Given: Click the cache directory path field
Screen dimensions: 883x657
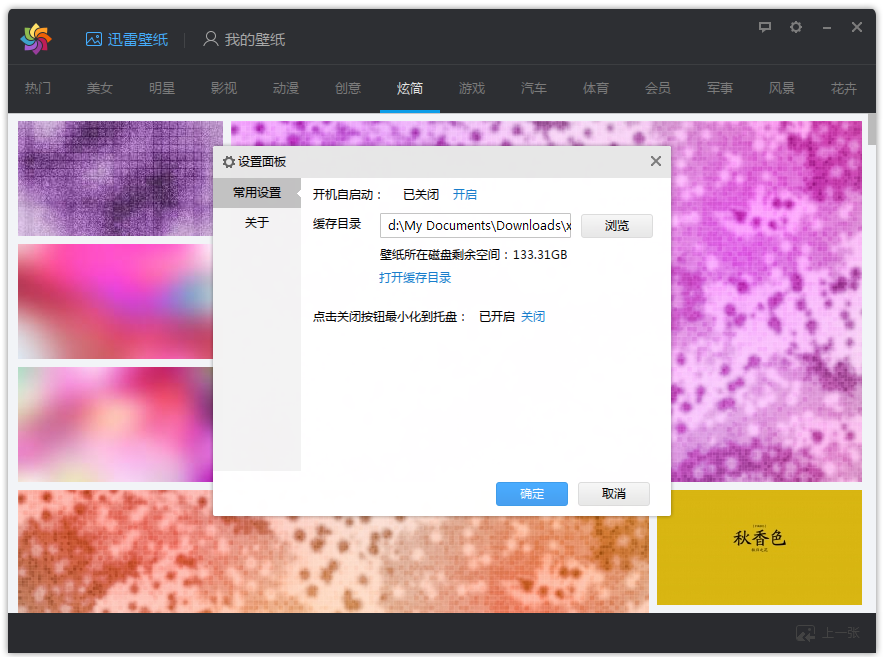Looking at the screenshot, I should (x=475, y=225).
